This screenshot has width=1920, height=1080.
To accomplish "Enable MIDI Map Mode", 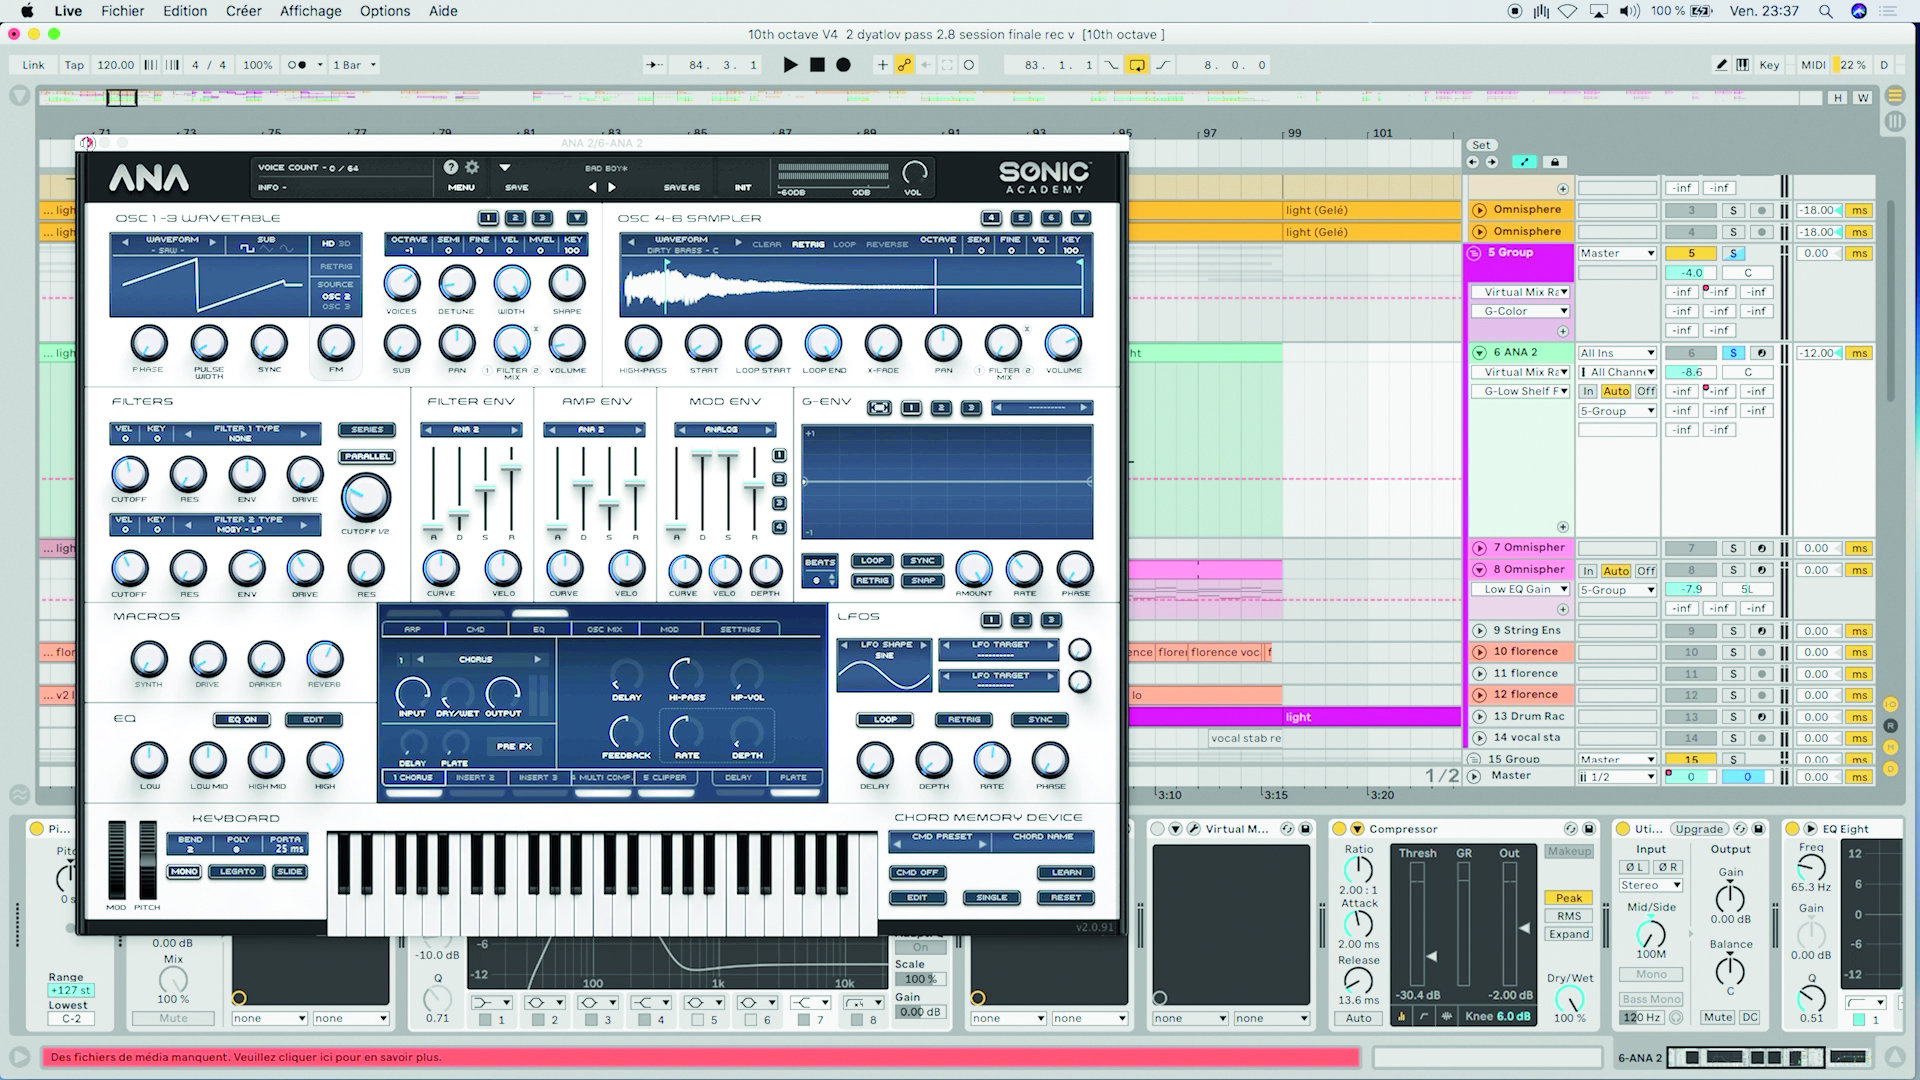I will (1813, 65).
